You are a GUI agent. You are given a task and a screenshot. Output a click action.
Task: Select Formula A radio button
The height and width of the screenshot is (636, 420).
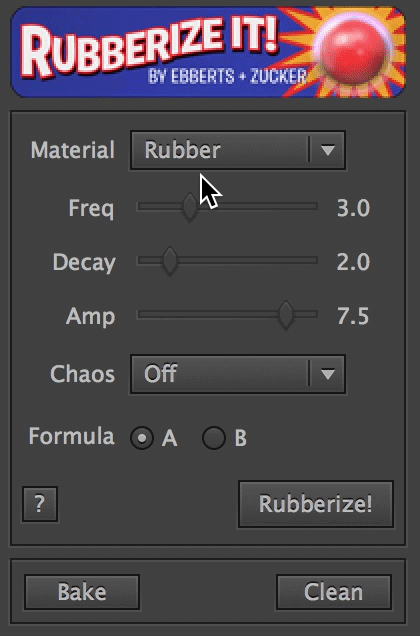[142, 438]
